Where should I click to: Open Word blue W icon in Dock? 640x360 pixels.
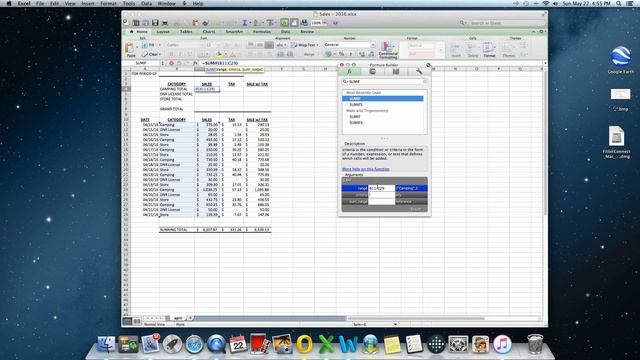(348, 344)
